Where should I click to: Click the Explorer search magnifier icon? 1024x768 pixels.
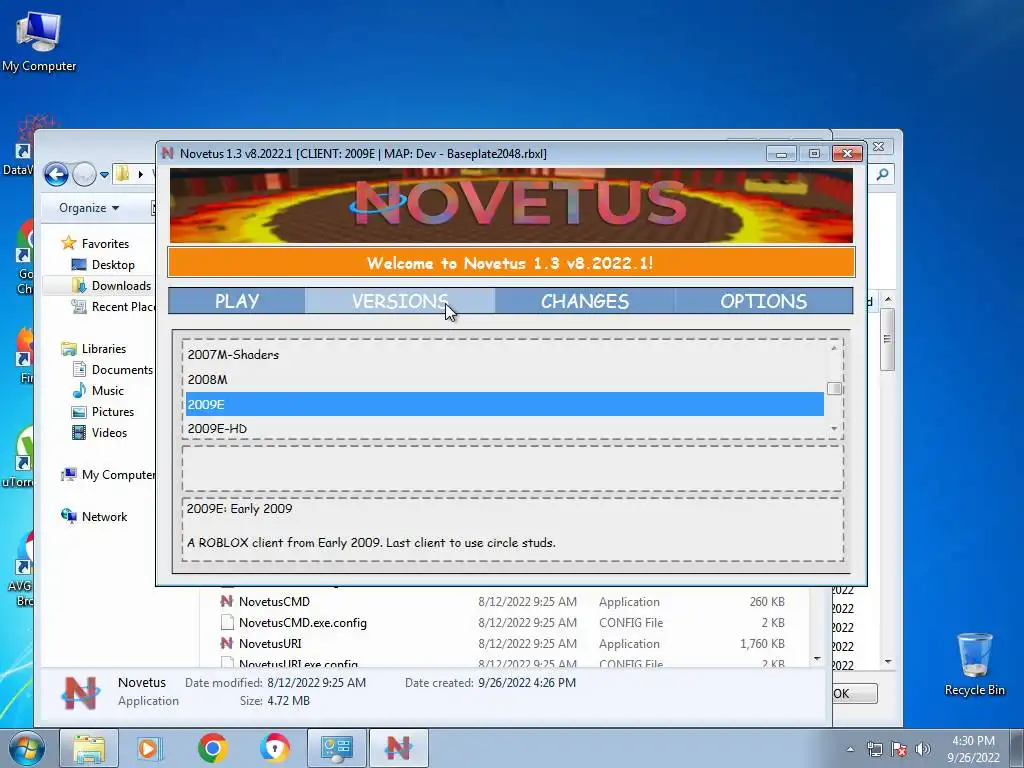(882, 174)
